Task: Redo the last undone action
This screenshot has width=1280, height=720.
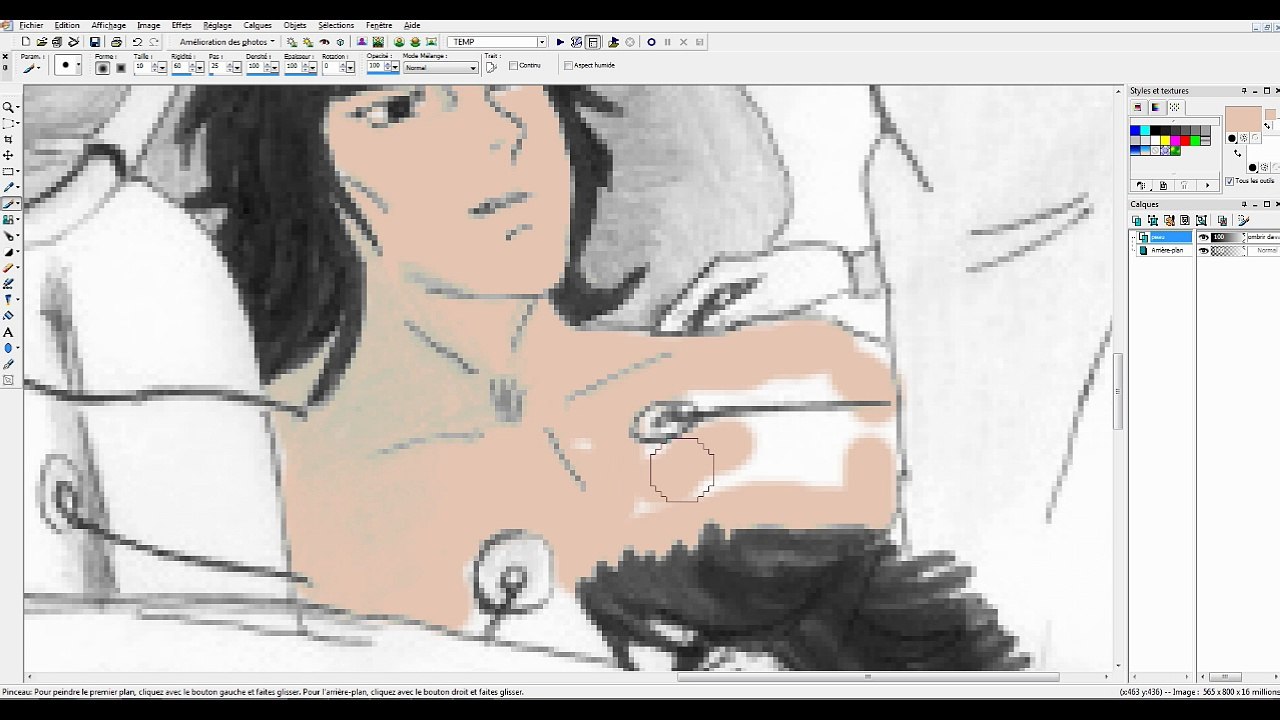Action: point(154,42)
